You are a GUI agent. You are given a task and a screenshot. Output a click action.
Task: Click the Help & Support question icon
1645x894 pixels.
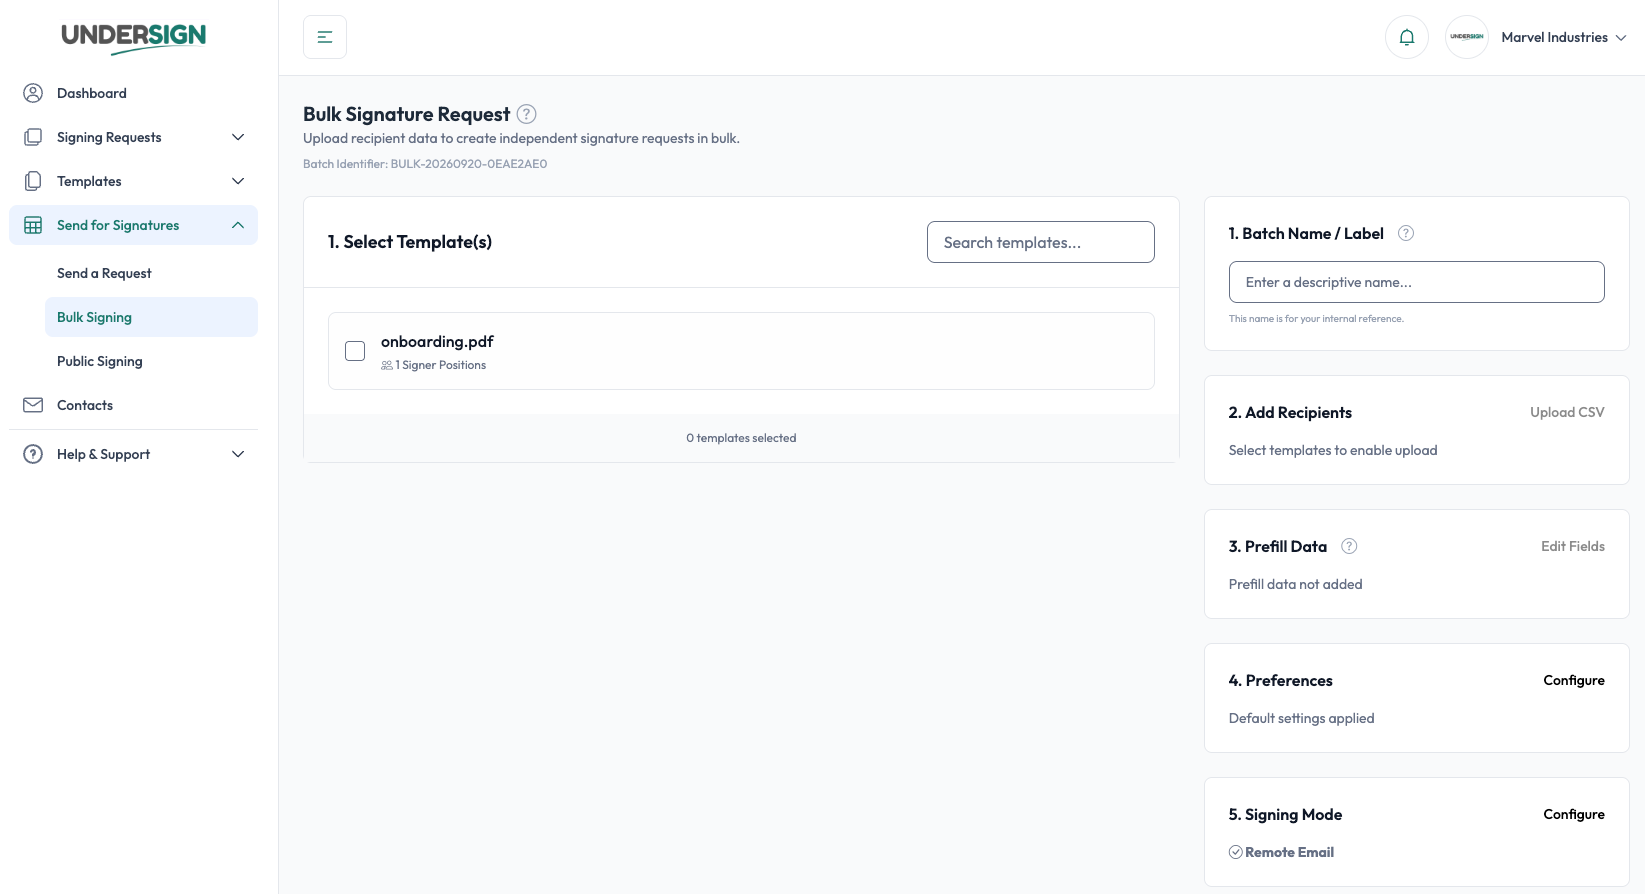tap(33, 454)
